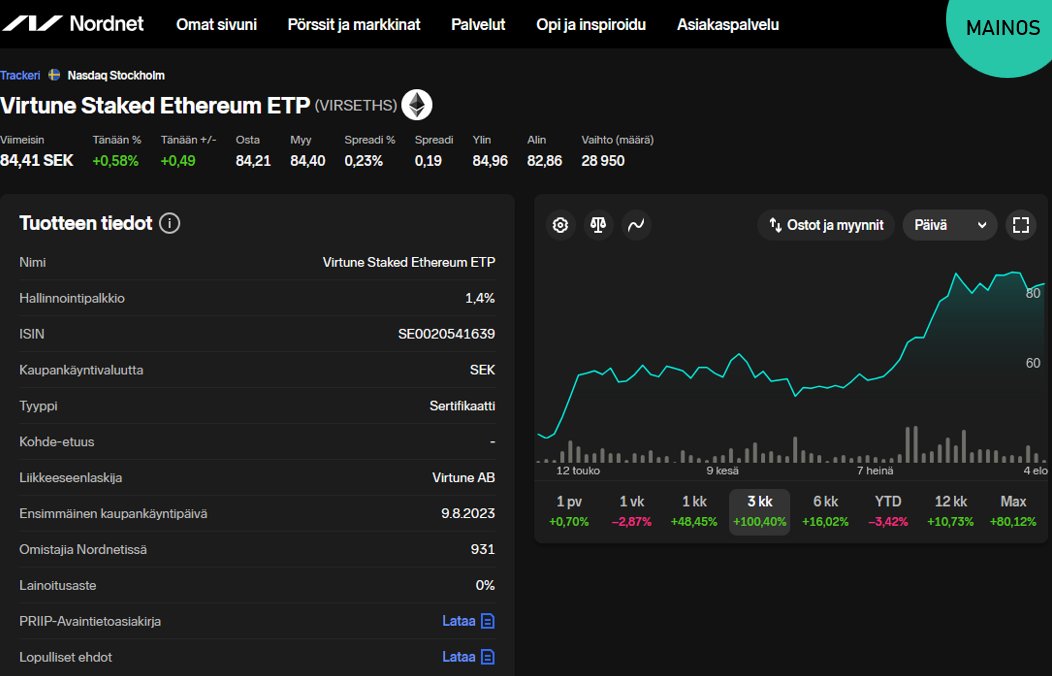The width and height of the screenshot is (1052, 676).
Task: Open the Pörssit ja markkinat menu
Action: pyautogui.click(x=353, y=24)
